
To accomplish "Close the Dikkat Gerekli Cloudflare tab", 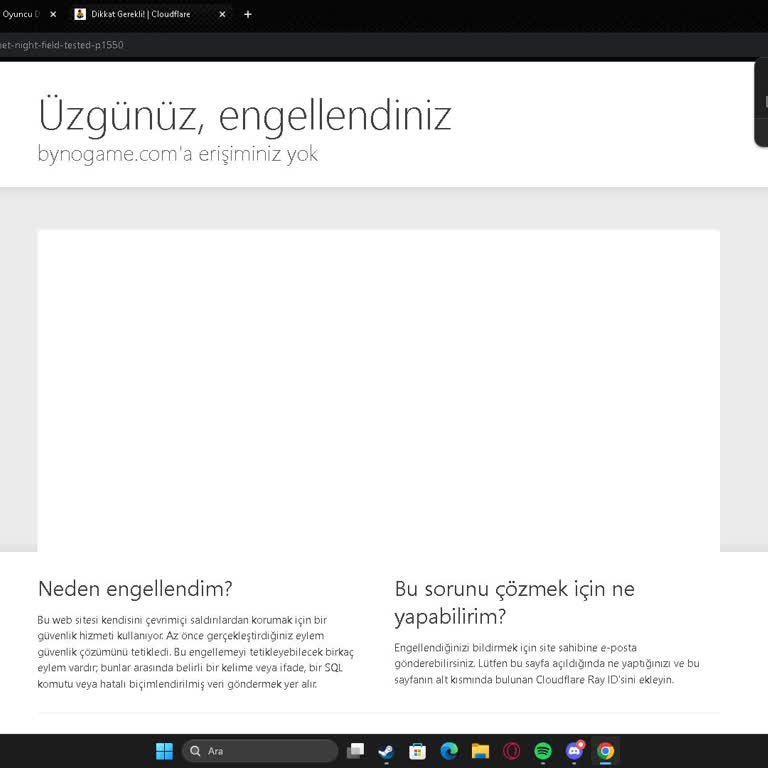I will click(x=222, y=14).
